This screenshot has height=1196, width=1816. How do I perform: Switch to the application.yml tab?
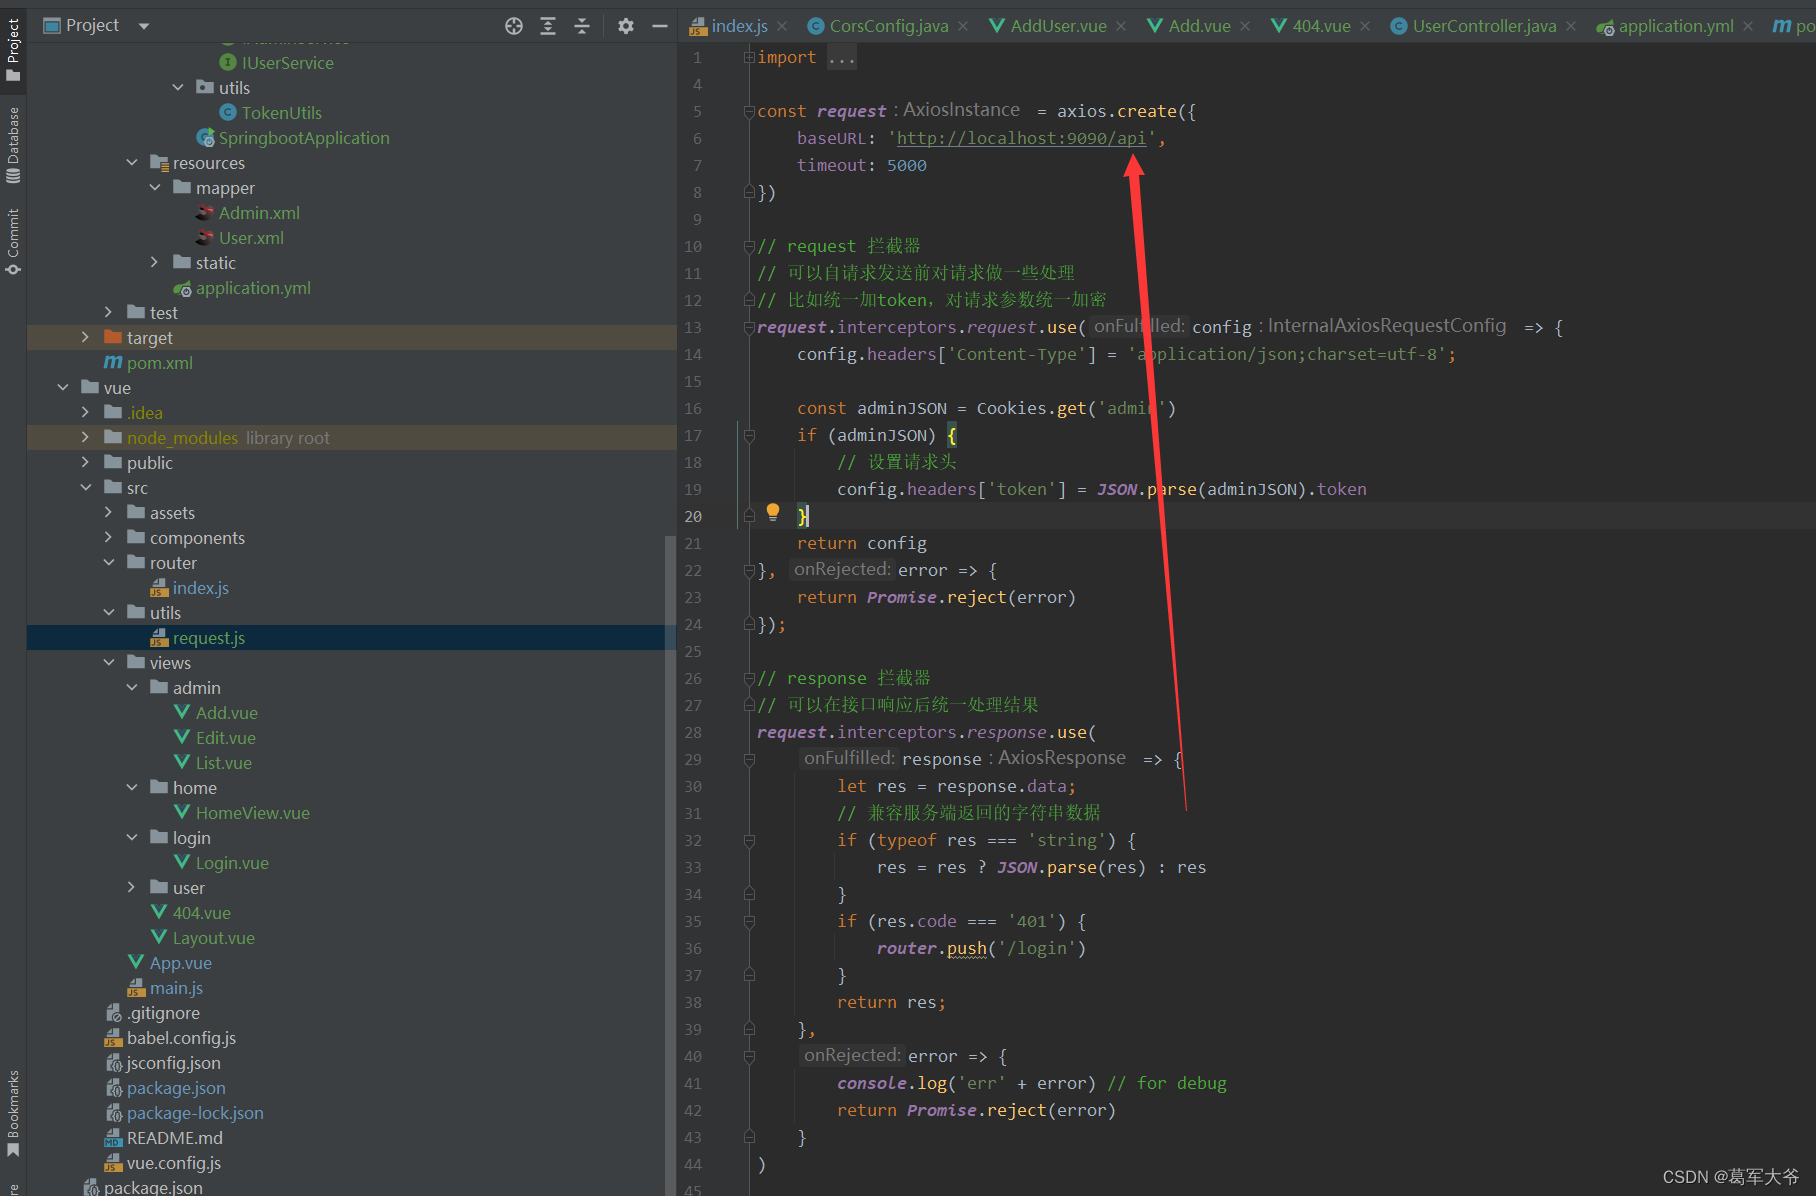click(x=1676, y=26)
